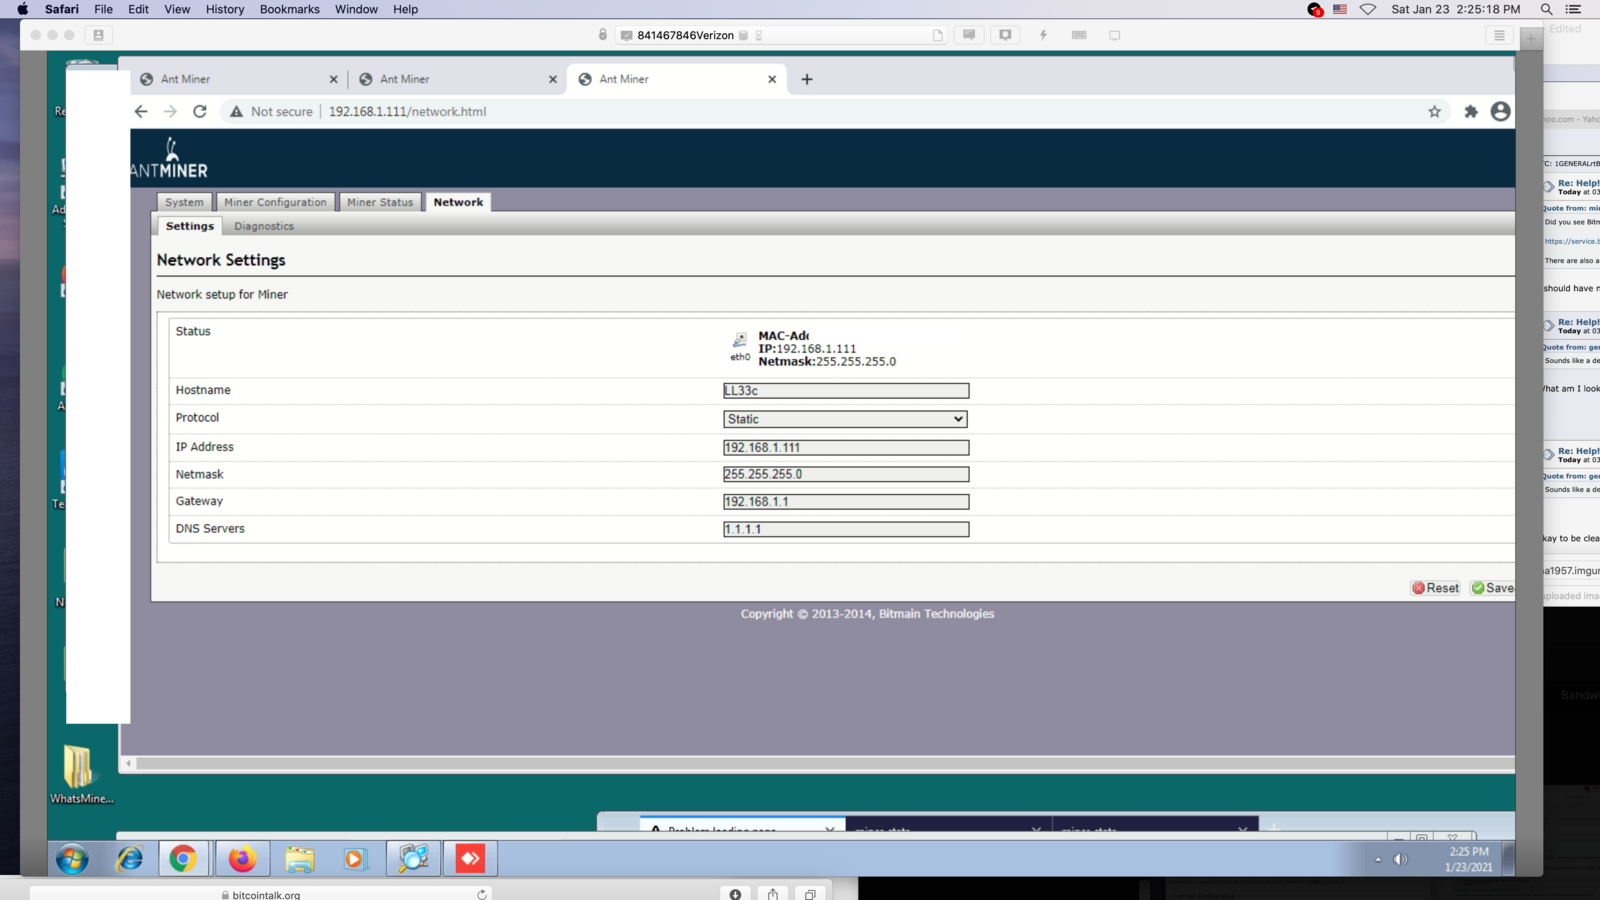Open Firefox from the Windows taskbar
The image size is (1600, 900).
click(x=242, y=859)
